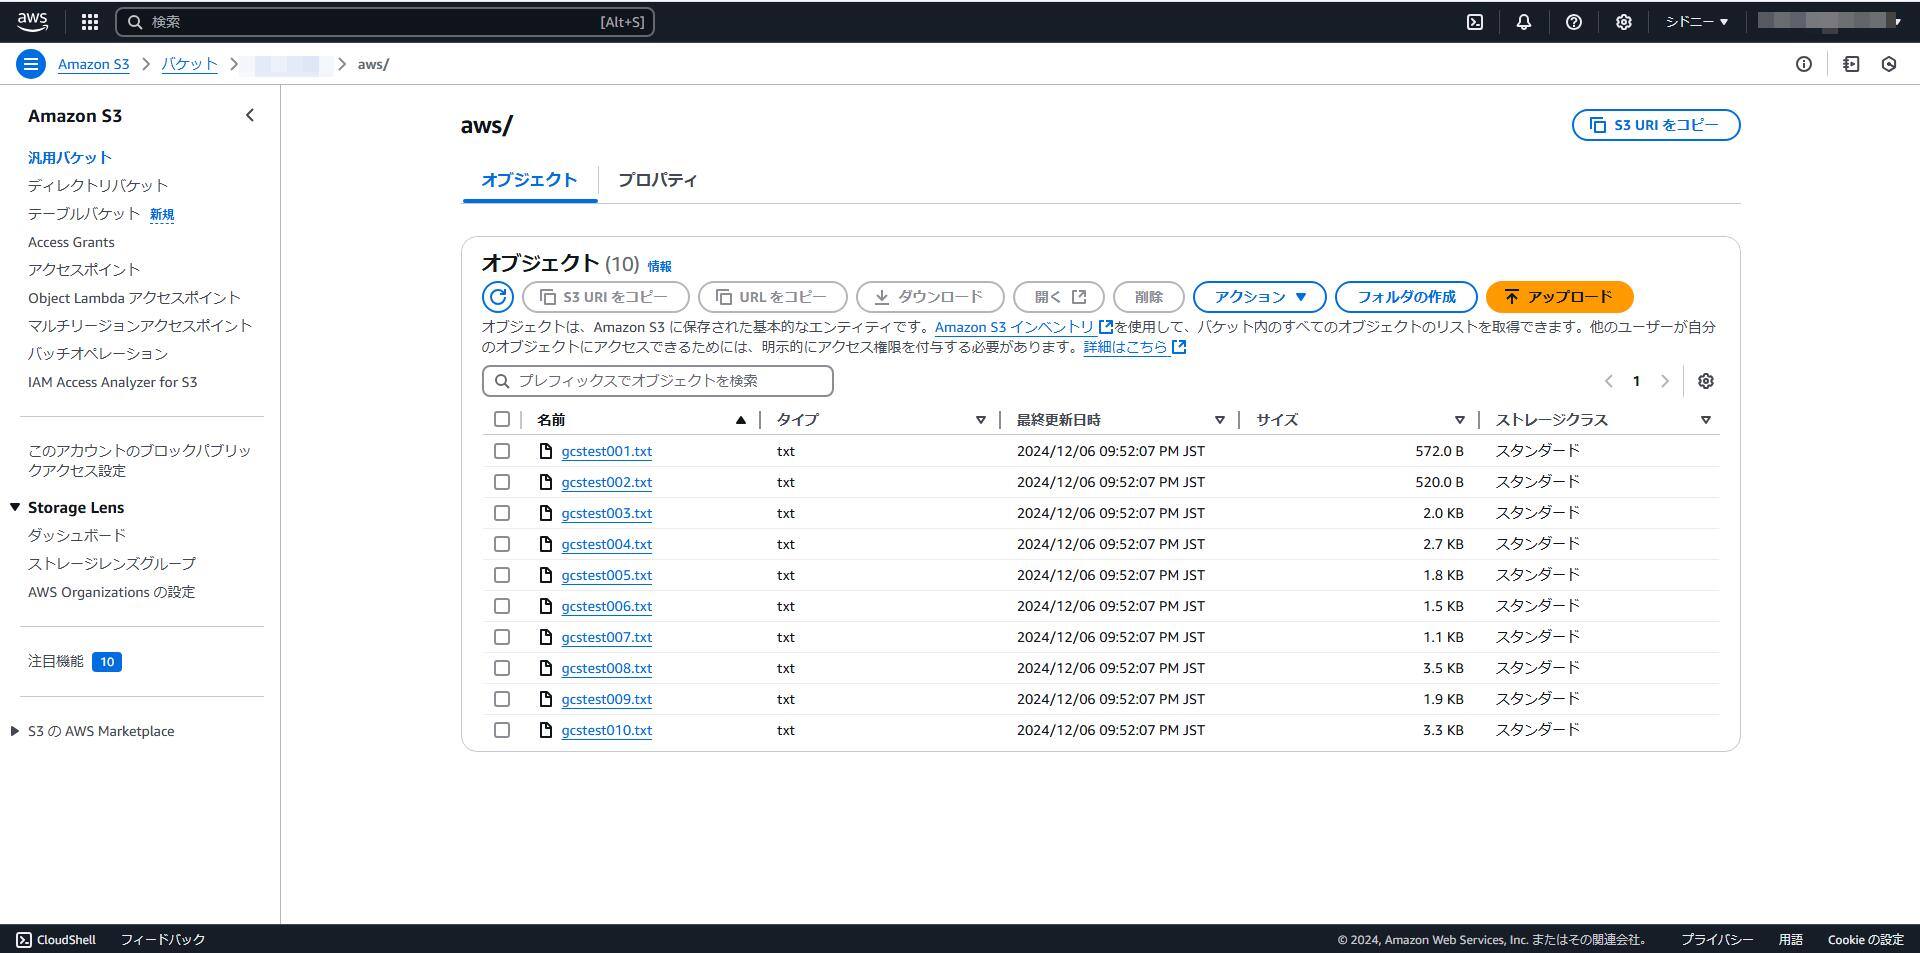Screen dimensions: 1920x953
Task: Open the top bar settings gear
Action: [x=1624, y=21]
